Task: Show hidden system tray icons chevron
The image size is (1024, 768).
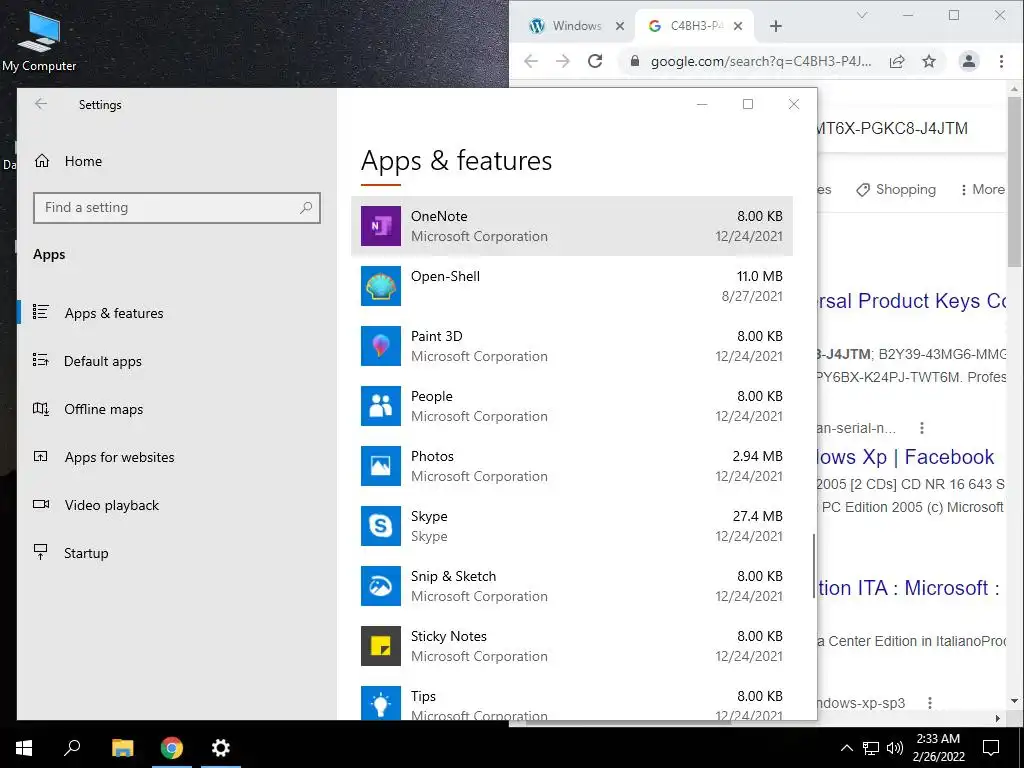Action: tap(846, 748)
